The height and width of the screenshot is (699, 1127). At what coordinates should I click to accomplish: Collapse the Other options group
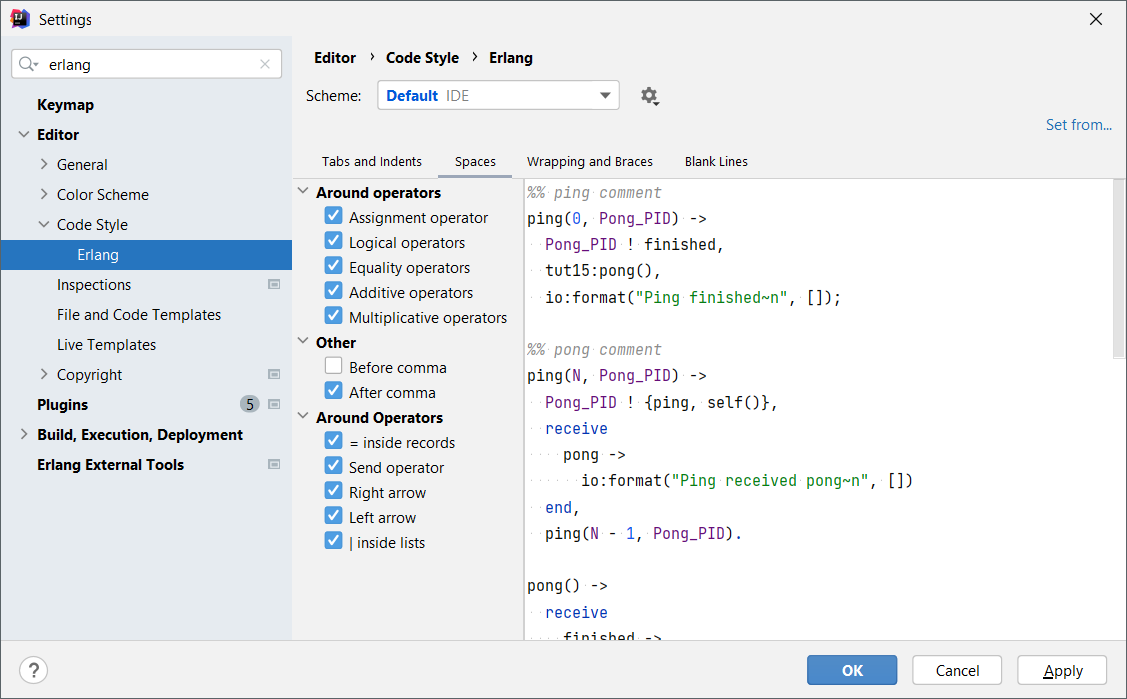click(303, 342)
